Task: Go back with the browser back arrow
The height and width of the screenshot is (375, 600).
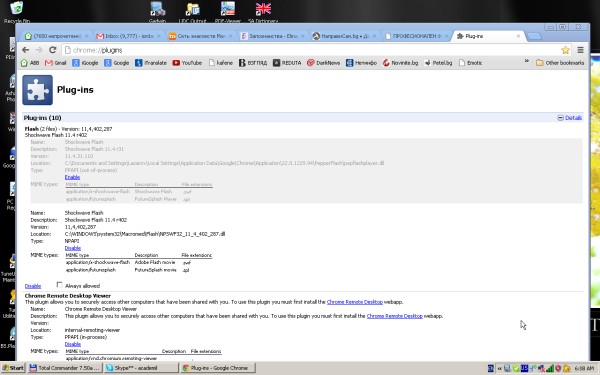Action: point(26,50)
